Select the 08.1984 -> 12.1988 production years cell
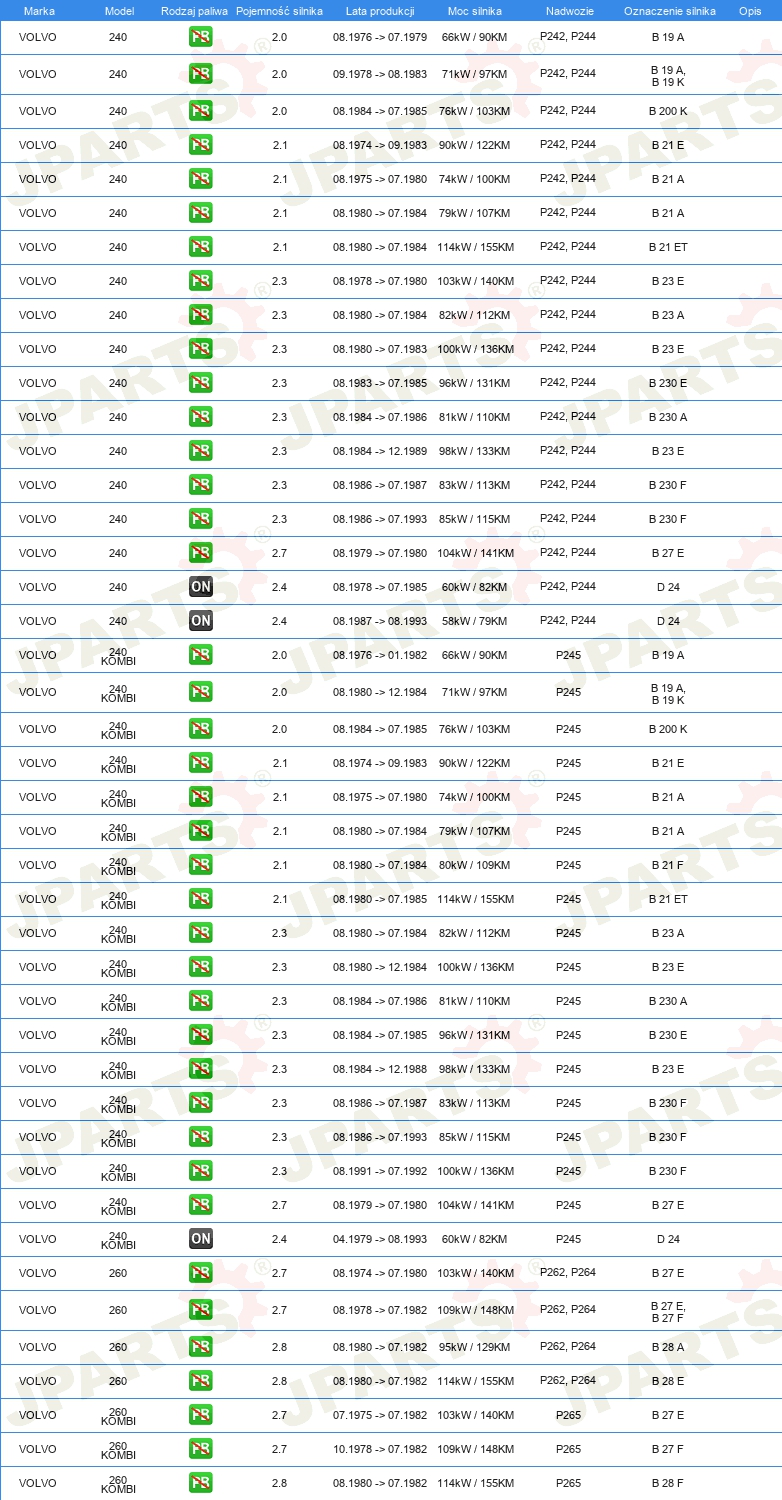 (380, 1069)
